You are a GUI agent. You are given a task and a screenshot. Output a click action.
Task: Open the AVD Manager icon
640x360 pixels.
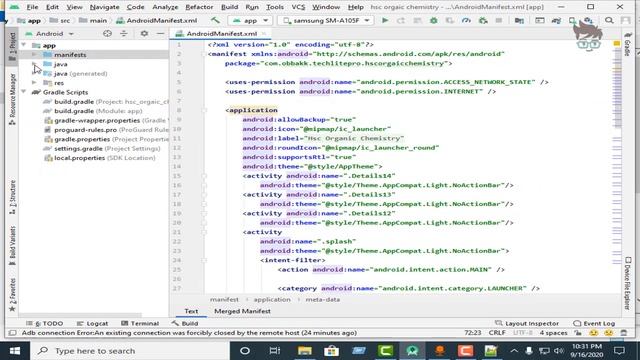[572, 20]
